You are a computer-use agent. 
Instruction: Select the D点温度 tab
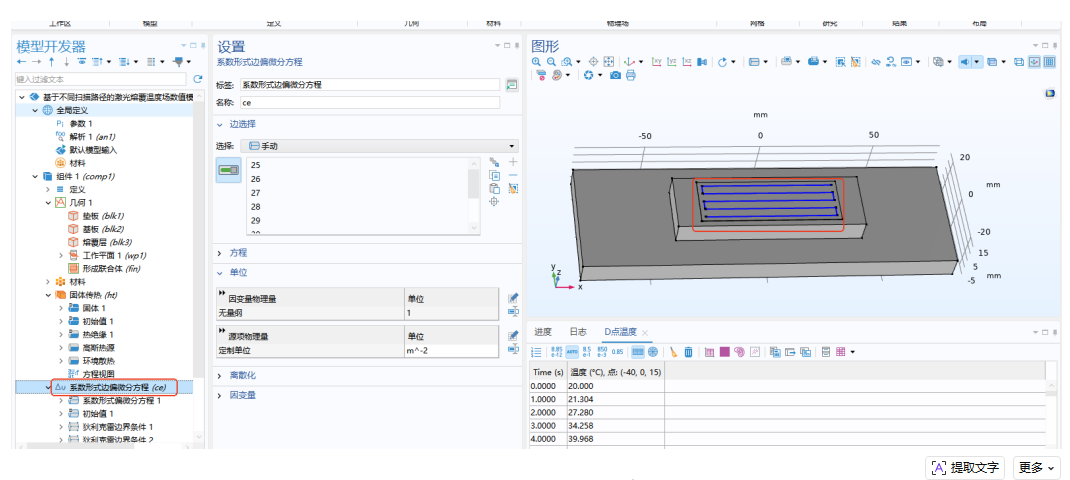[620, 332]
